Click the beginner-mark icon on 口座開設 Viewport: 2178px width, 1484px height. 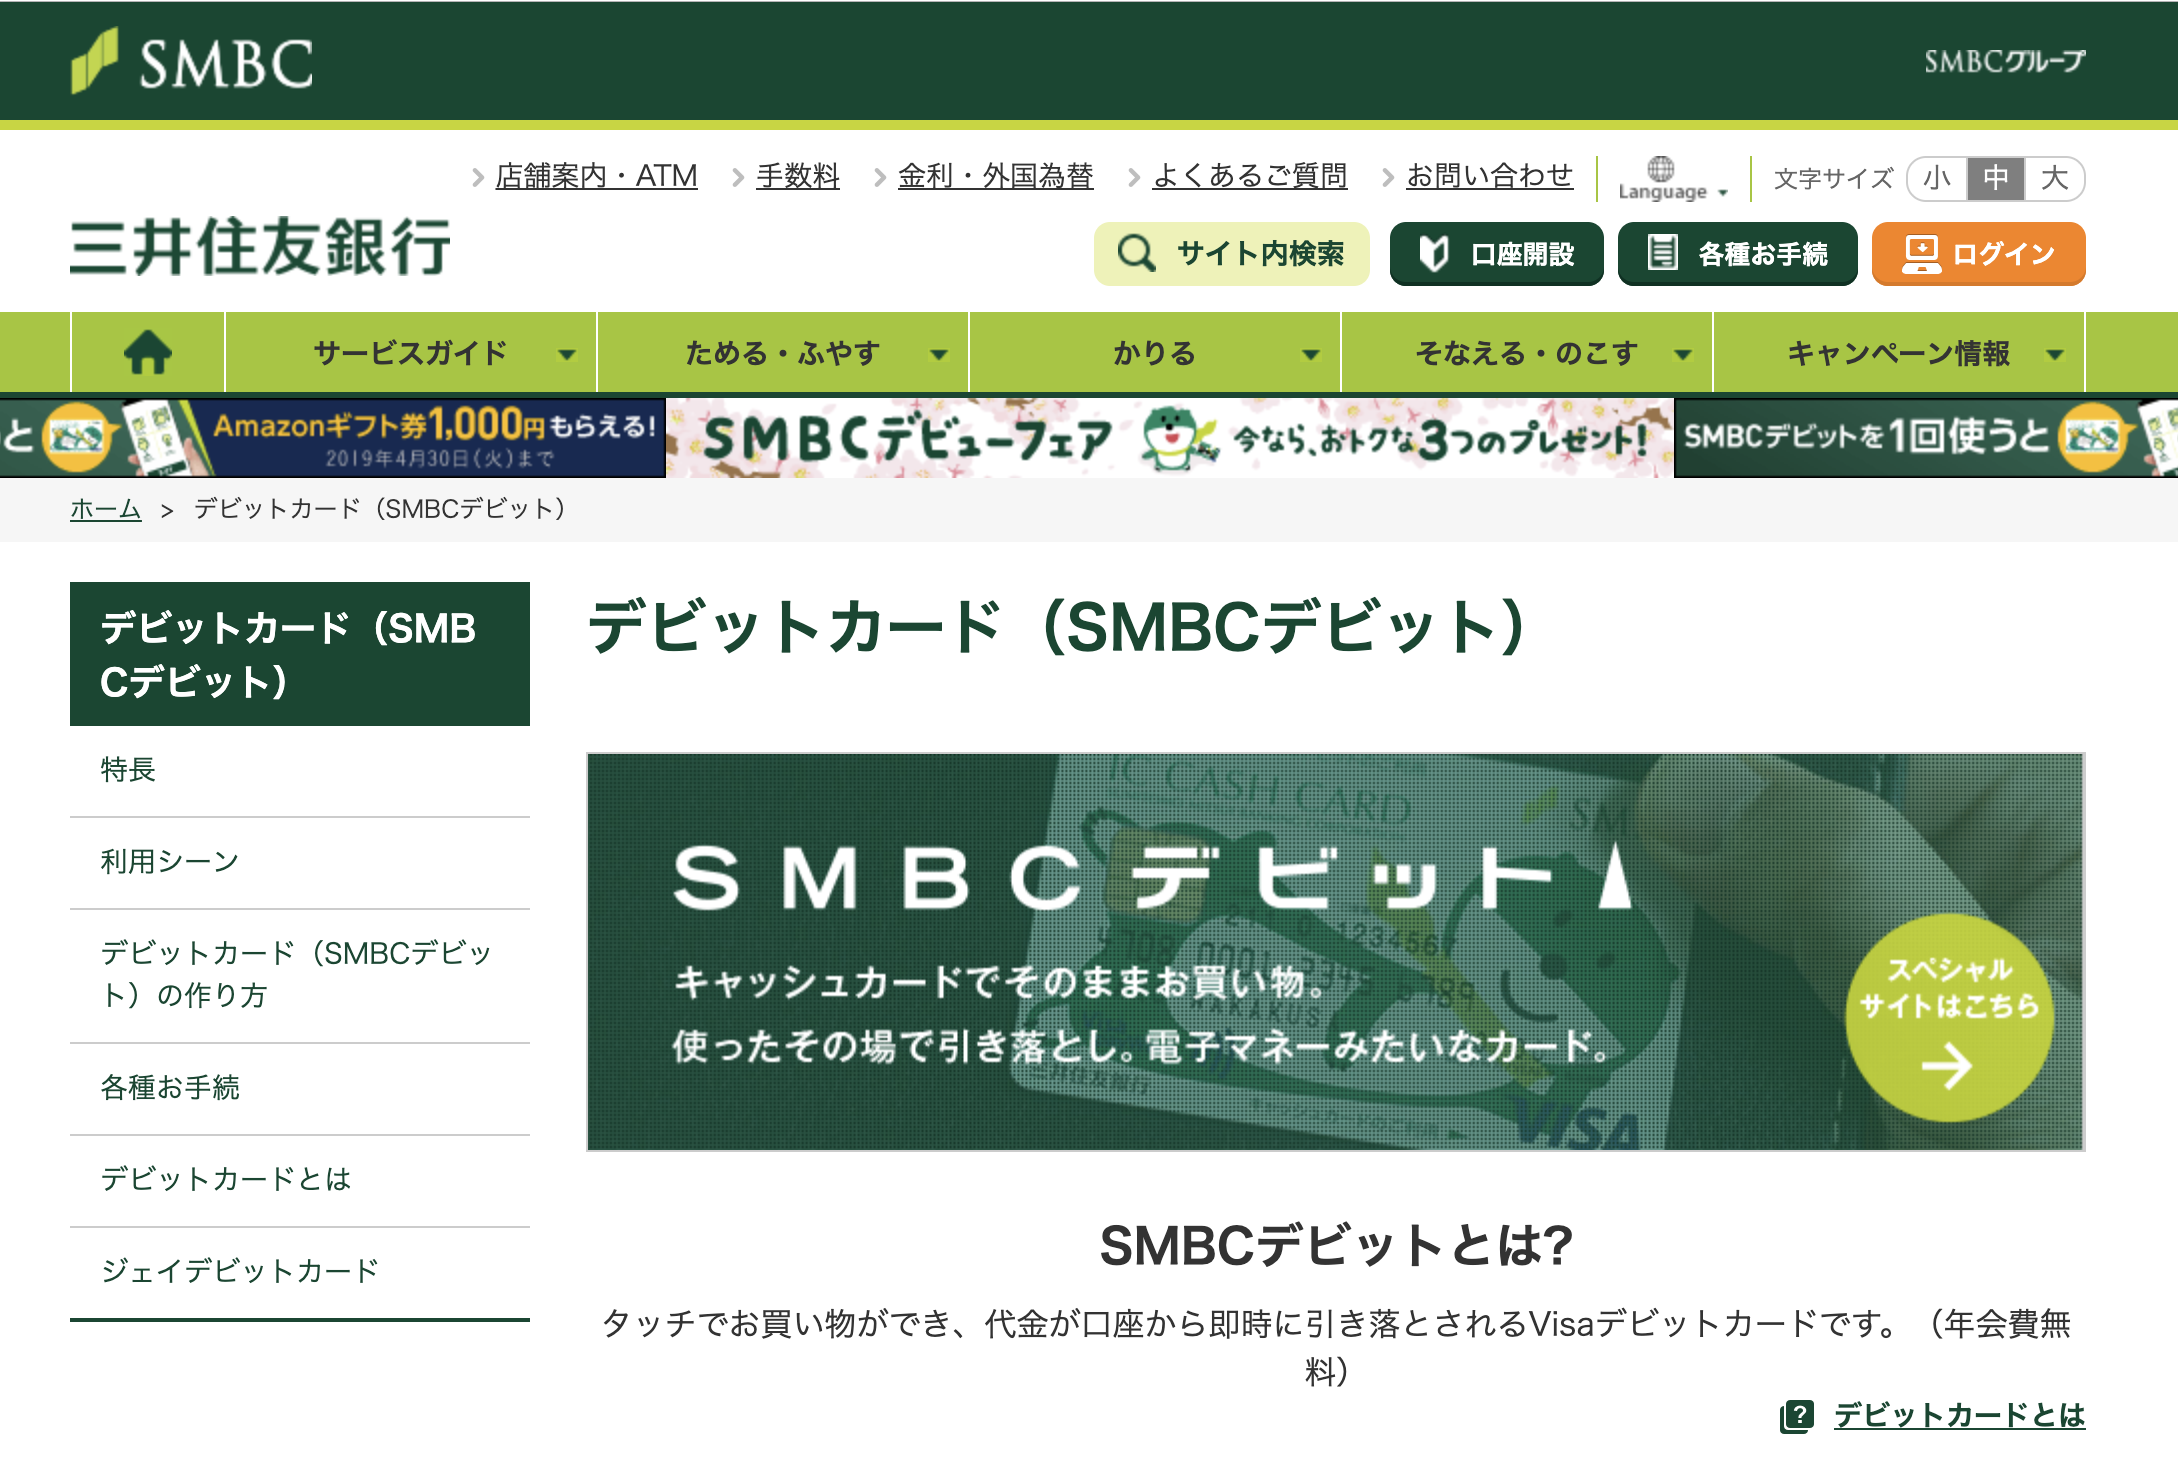point(1434,254)
